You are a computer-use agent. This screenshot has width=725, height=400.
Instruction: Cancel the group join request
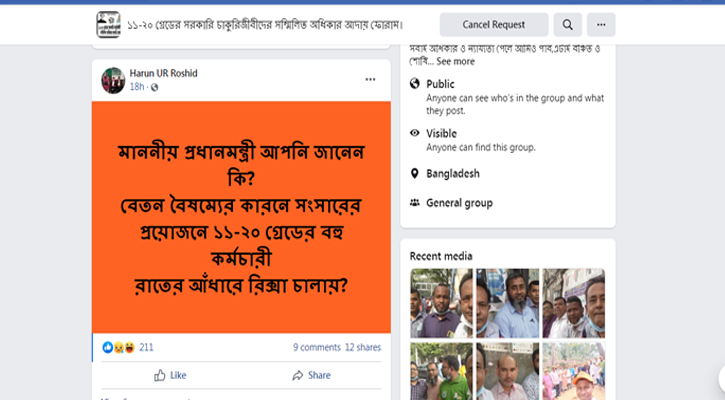coord(494,25)
